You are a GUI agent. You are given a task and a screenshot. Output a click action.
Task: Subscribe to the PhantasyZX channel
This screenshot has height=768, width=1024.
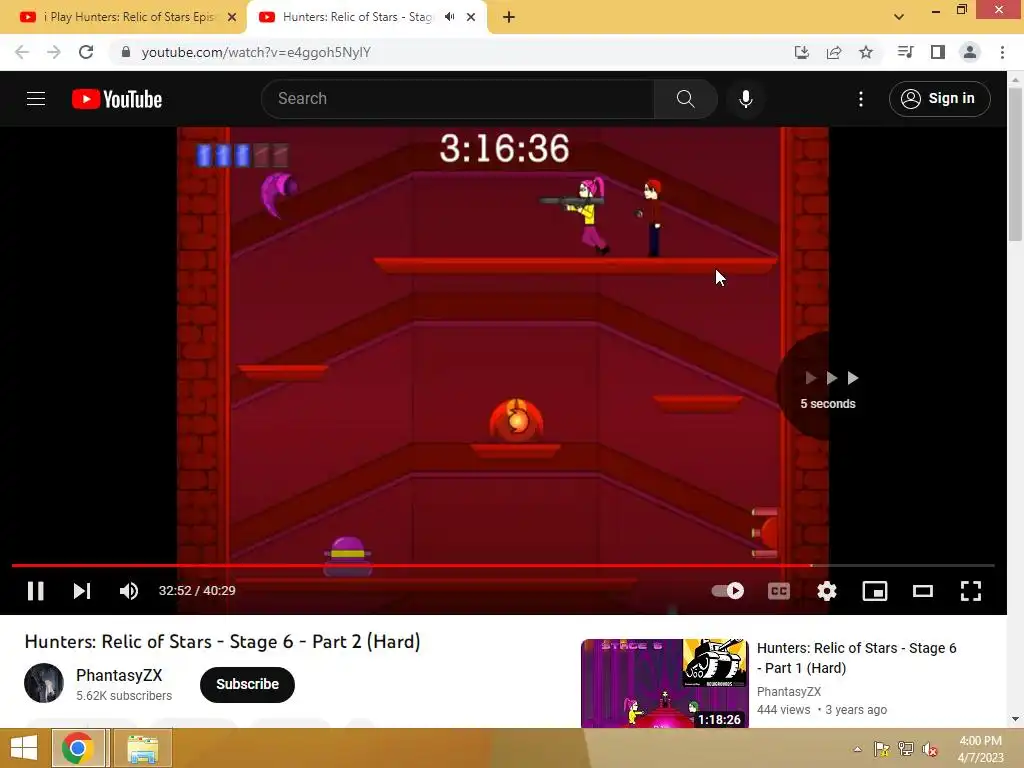248,684
